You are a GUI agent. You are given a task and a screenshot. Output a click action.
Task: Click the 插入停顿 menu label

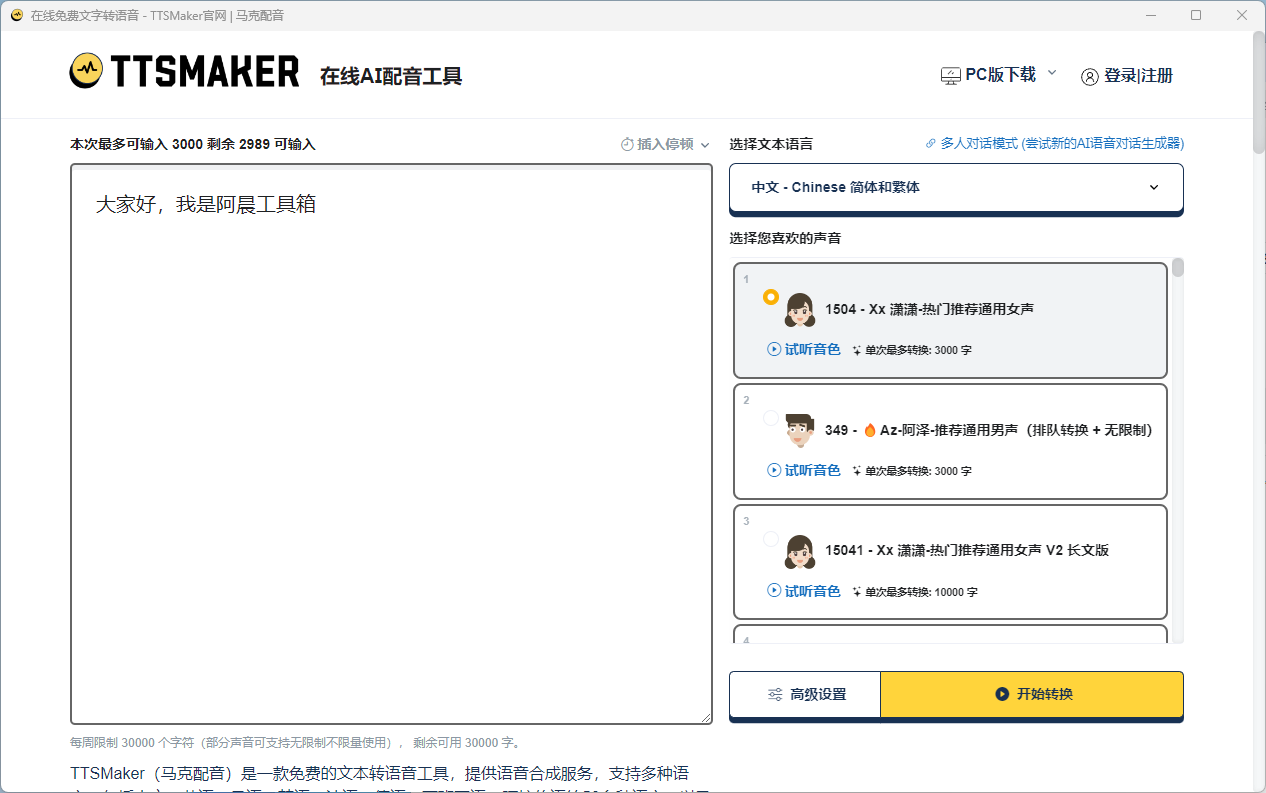click(x=666, y=144)
